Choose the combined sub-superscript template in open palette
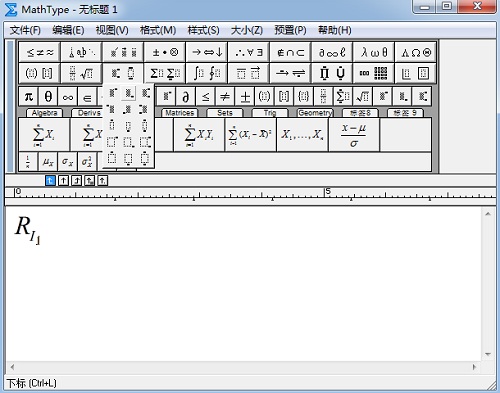The image size is (500, 393). 145,93
